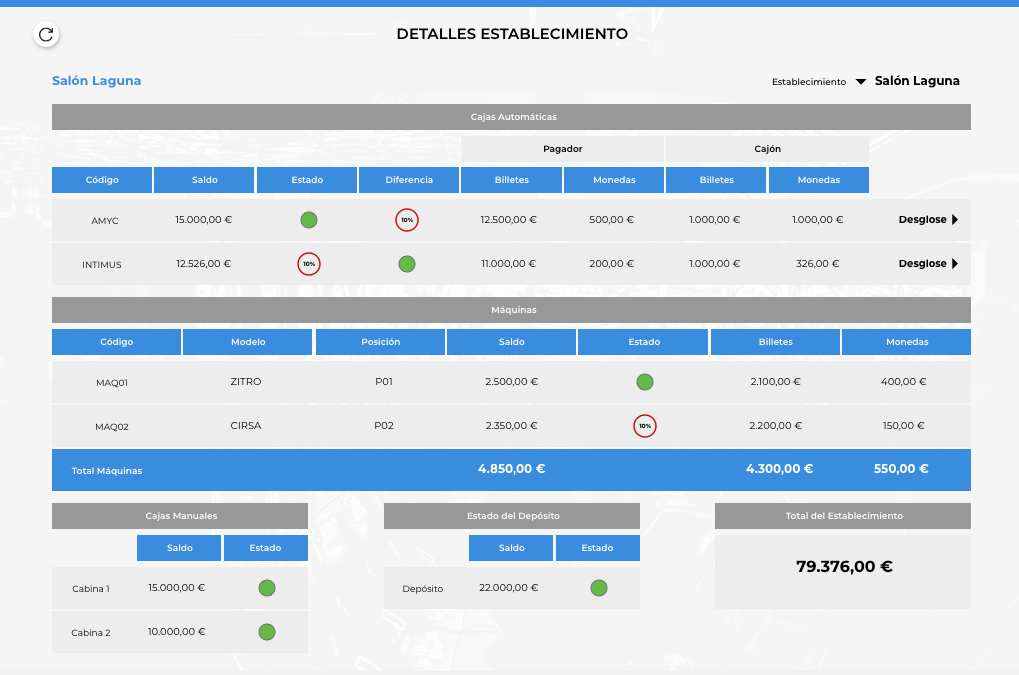Viewport: 1019px width, 675px height.
Task: Click AMYC red 10% Diferencia indicator
Action: click(x=407, y=220)
